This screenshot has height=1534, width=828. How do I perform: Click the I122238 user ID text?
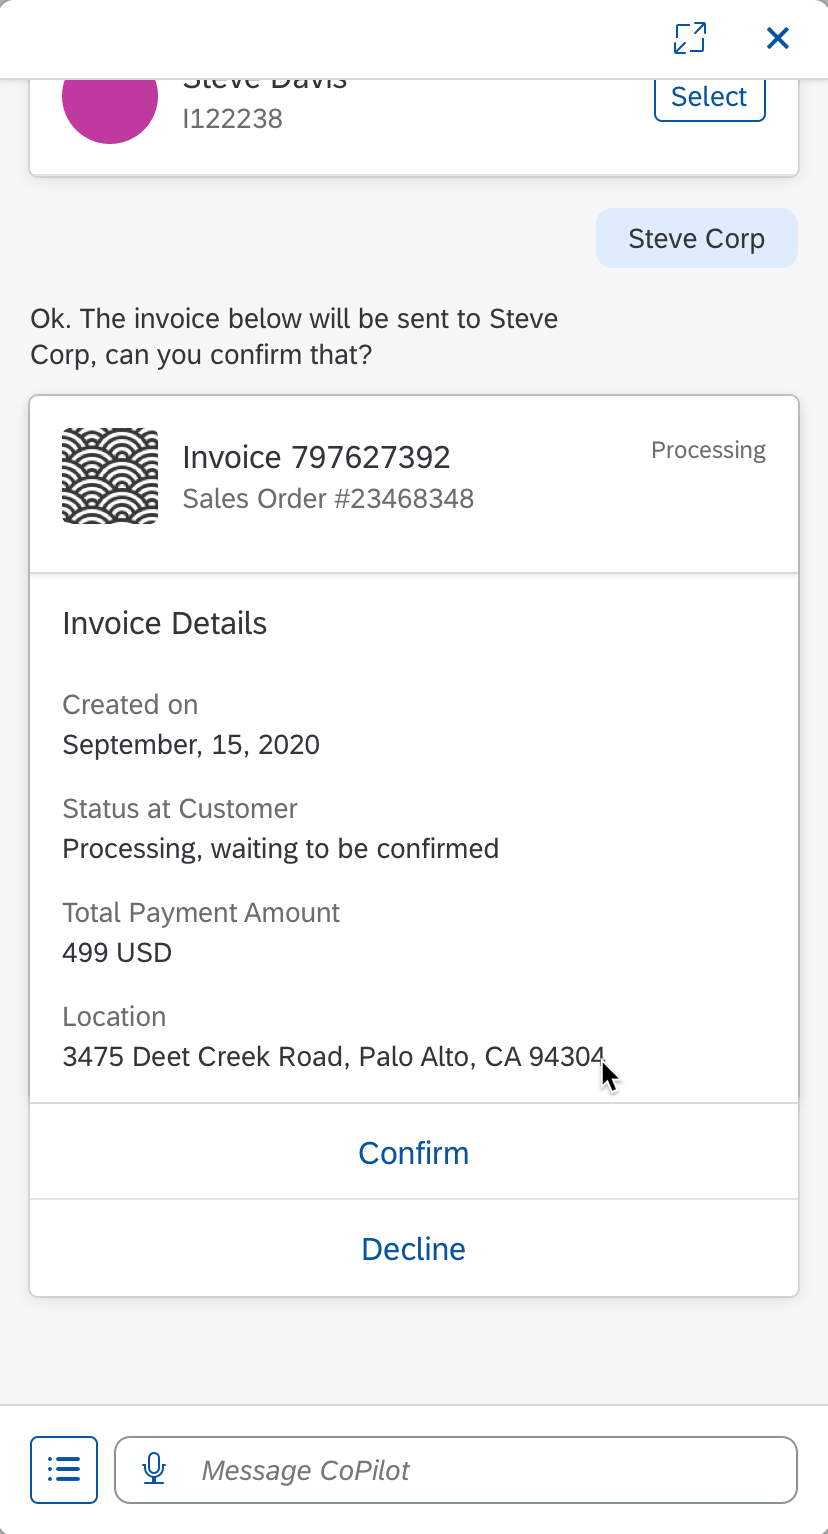232,119
